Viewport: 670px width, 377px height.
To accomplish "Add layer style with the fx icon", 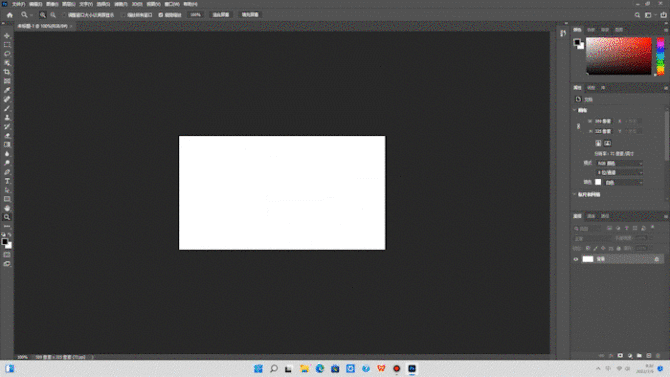I will point(611,356).
